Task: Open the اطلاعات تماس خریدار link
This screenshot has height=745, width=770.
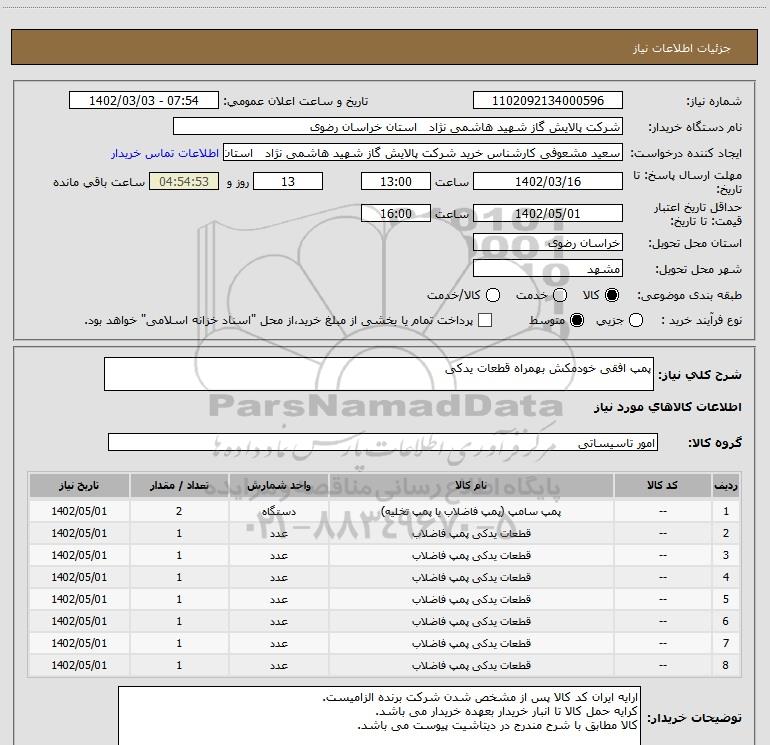Action: click(165, 153)
